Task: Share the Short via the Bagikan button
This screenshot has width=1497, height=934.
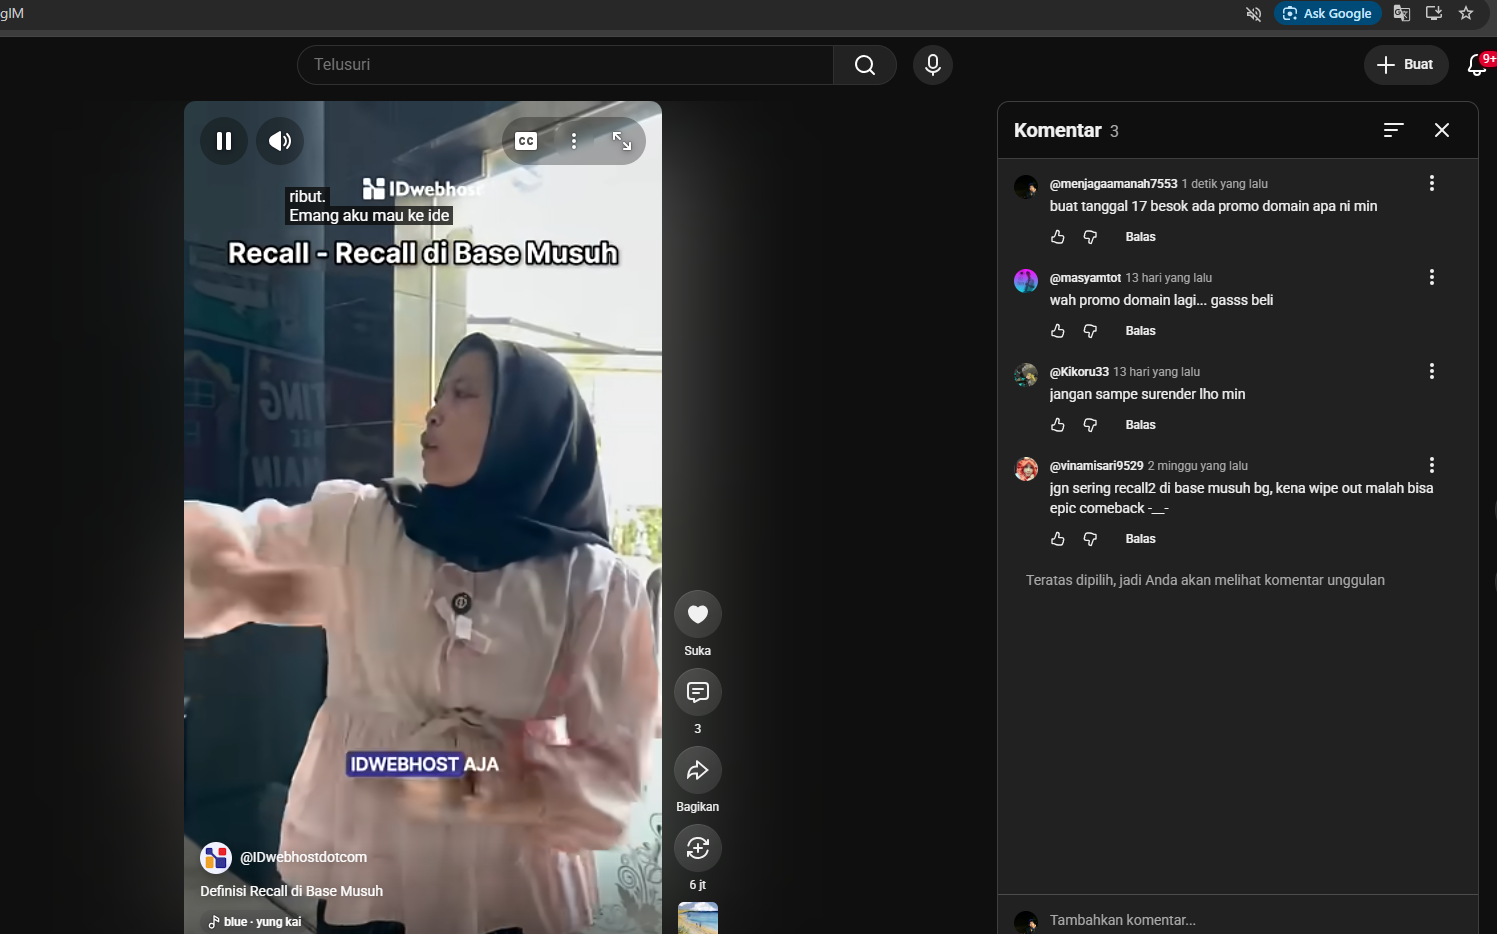Action: click(x=698, y=770)
